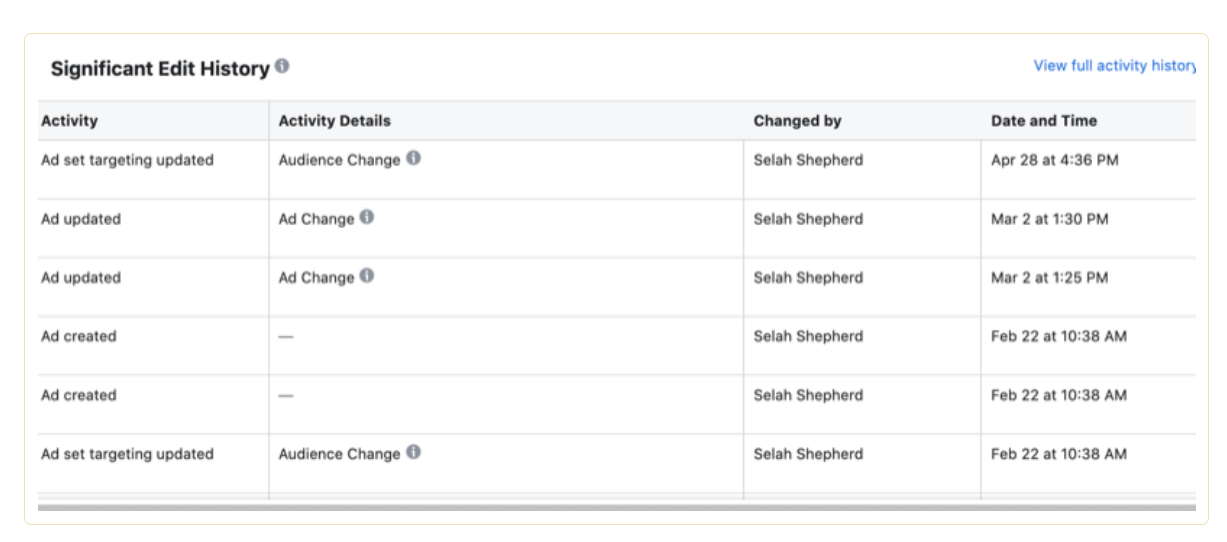Image resolution: width=1227 pixels, height=542 pixels.
Task: Click info icon beside Significant Edit History
Action: click(282, 67)
